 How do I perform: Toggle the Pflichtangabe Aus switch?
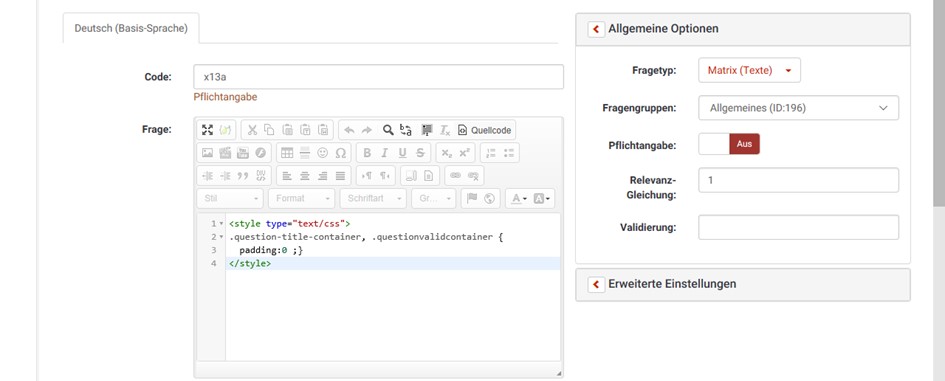click(x=729, y=144)
